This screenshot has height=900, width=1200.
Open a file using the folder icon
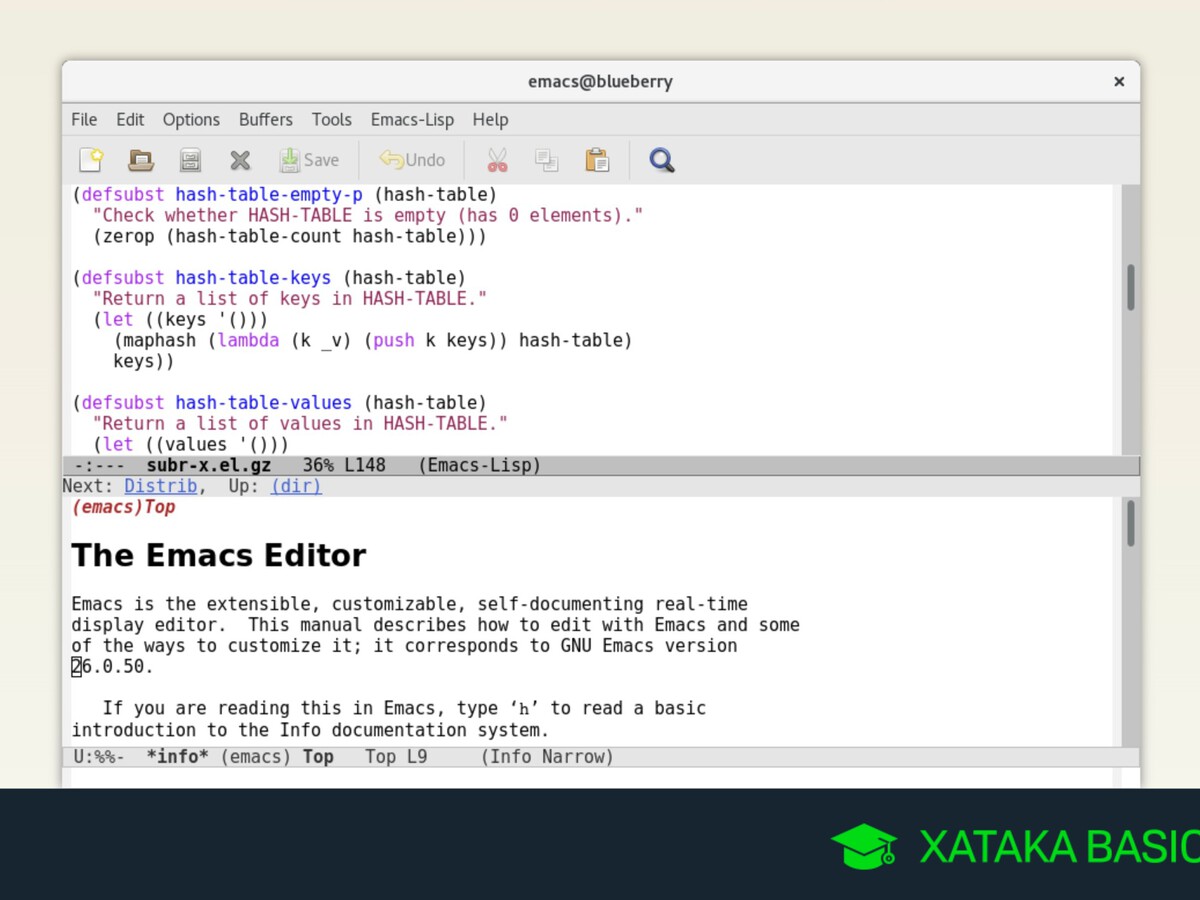pyautogui.click(x=141, y=160)
